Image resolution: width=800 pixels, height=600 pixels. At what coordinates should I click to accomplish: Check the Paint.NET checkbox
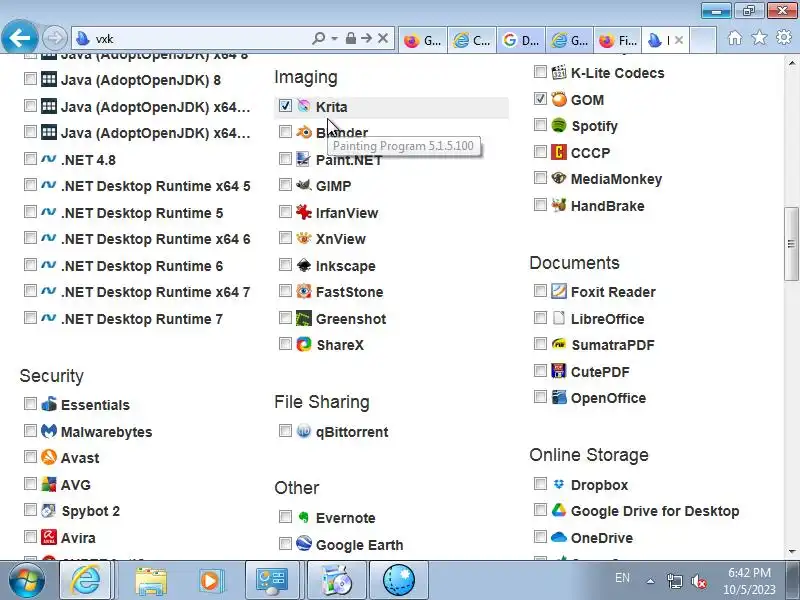pyautogui.click(x=285, y=159)
